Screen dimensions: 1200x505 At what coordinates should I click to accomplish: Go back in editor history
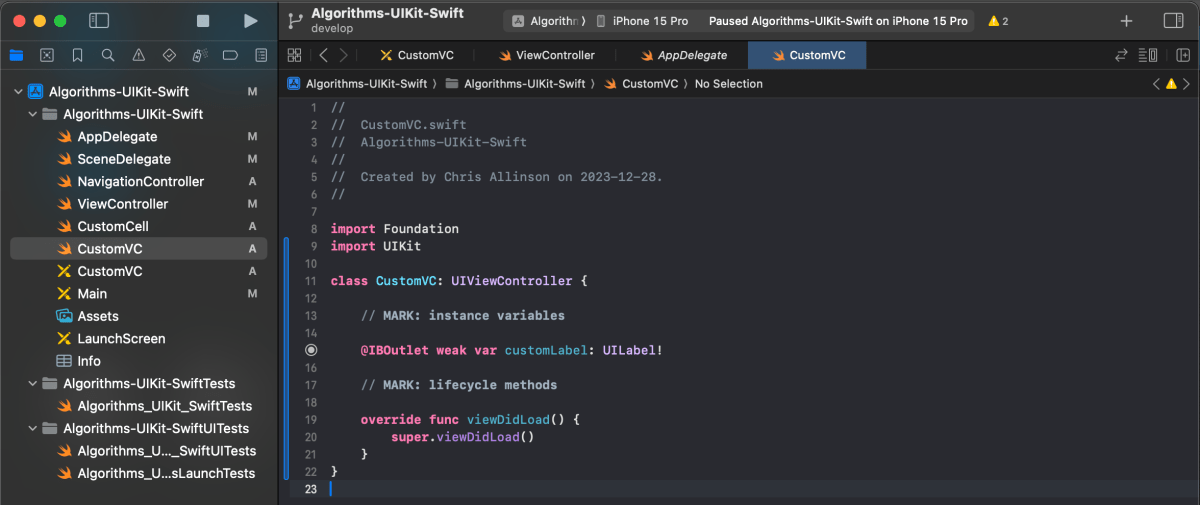coord(323,55)
